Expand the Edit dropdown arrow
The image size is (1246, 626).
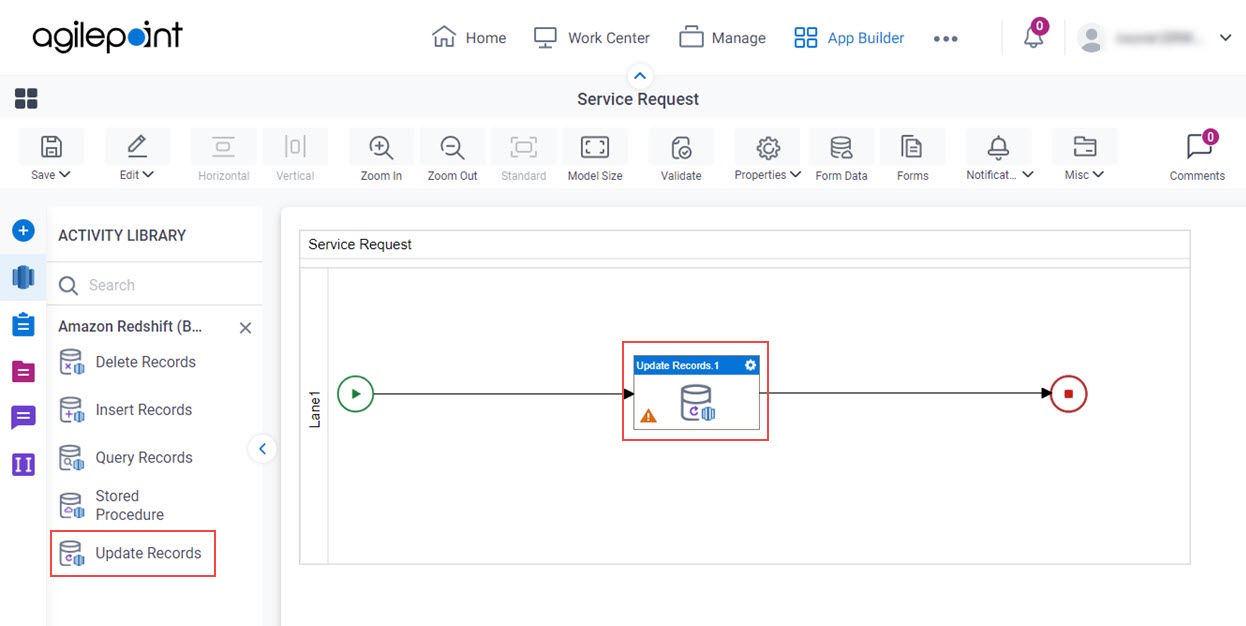[148, 174]
